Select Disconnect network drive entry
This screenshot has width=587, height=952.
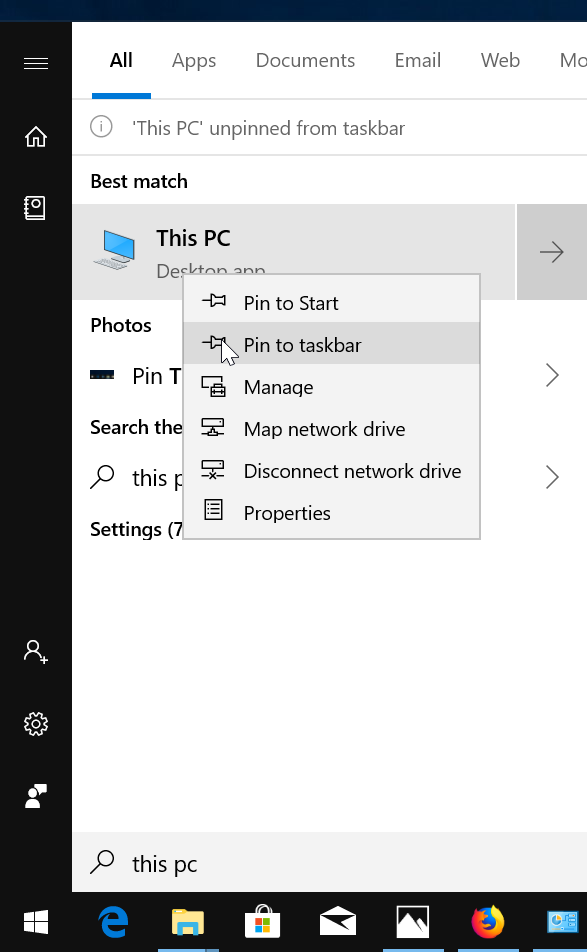[x=352, y=470]
